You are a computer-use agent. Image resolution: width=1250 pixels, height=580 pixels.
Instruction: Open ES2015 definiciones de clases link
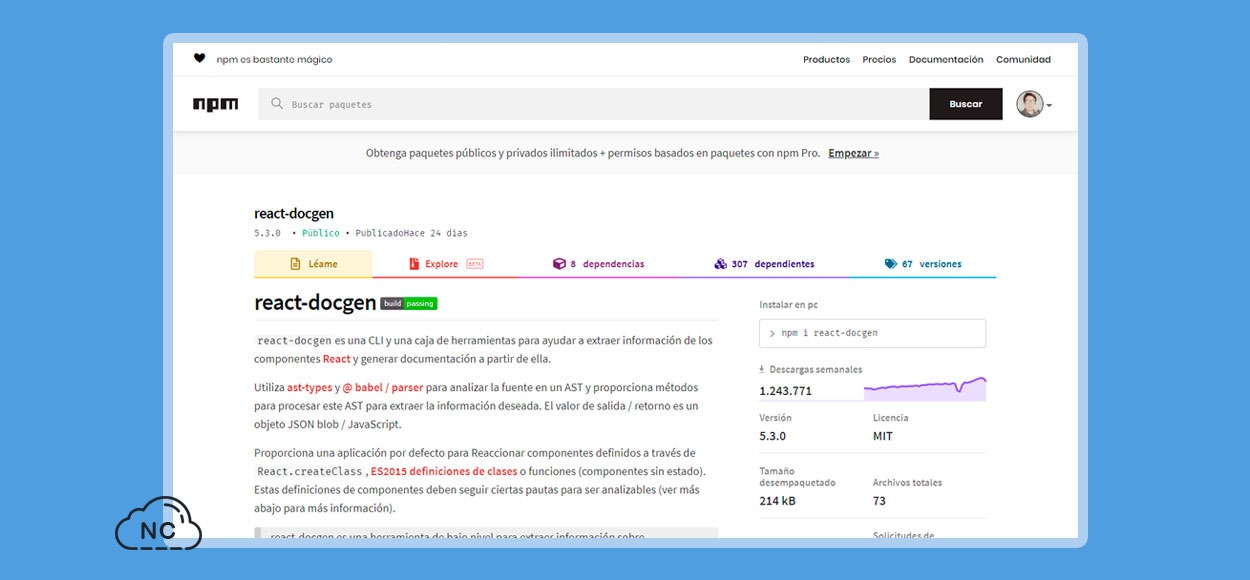coord(442,471)
